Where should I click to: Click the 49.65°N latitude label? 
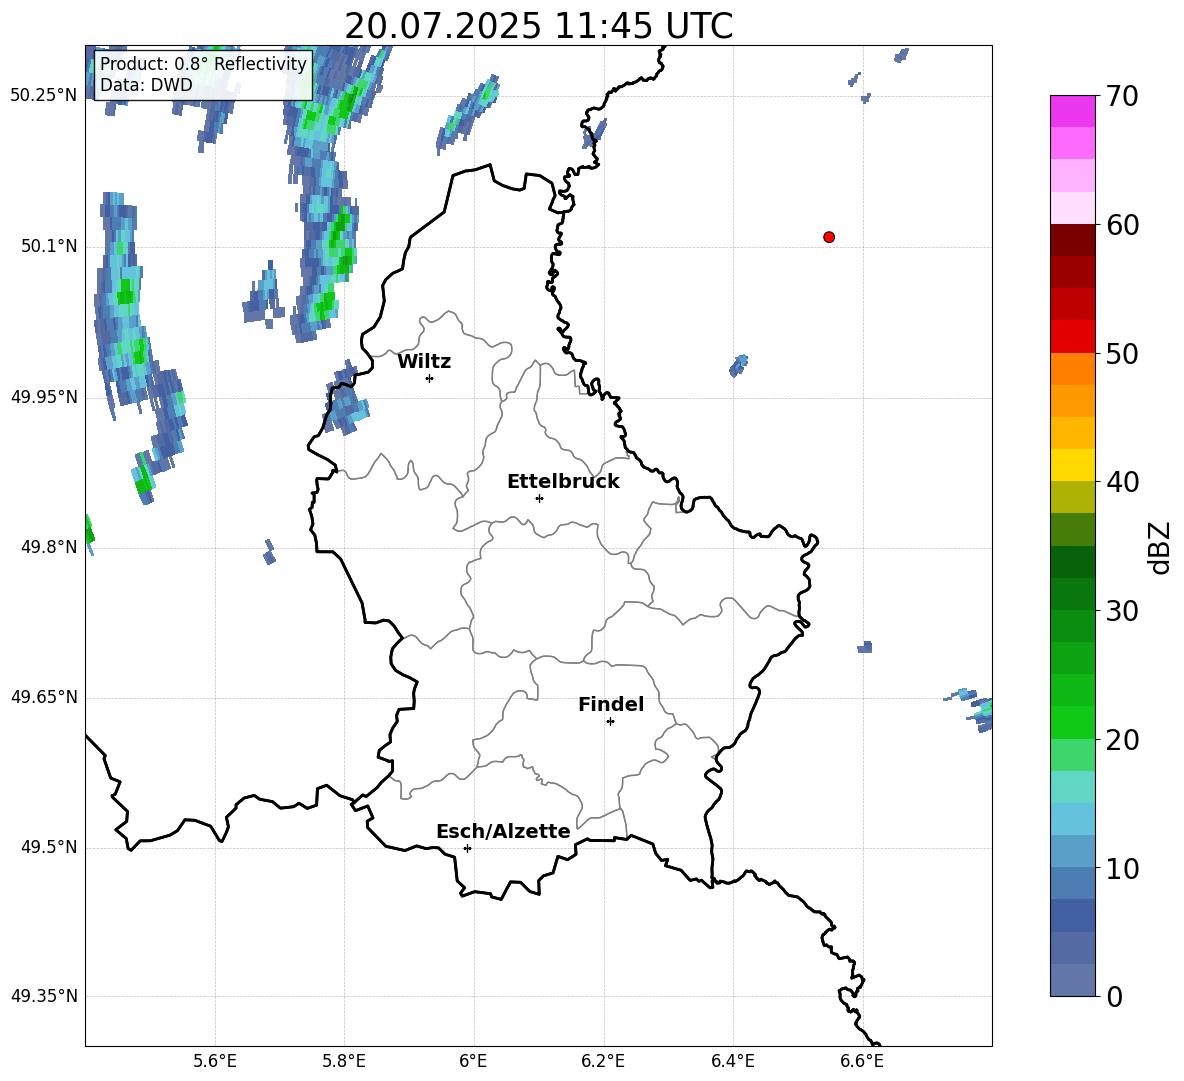pos(44,697)
